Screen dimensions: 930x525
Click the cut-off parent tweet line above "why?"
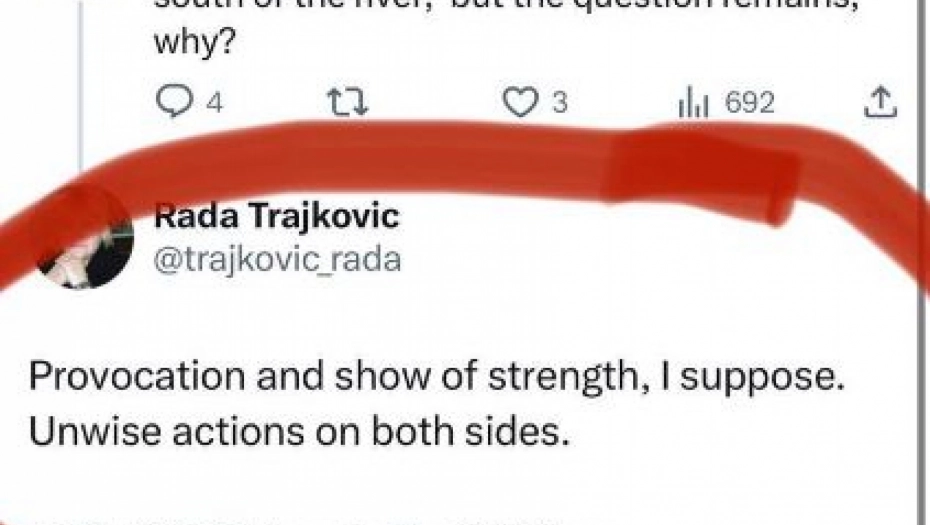click(500, 6)
